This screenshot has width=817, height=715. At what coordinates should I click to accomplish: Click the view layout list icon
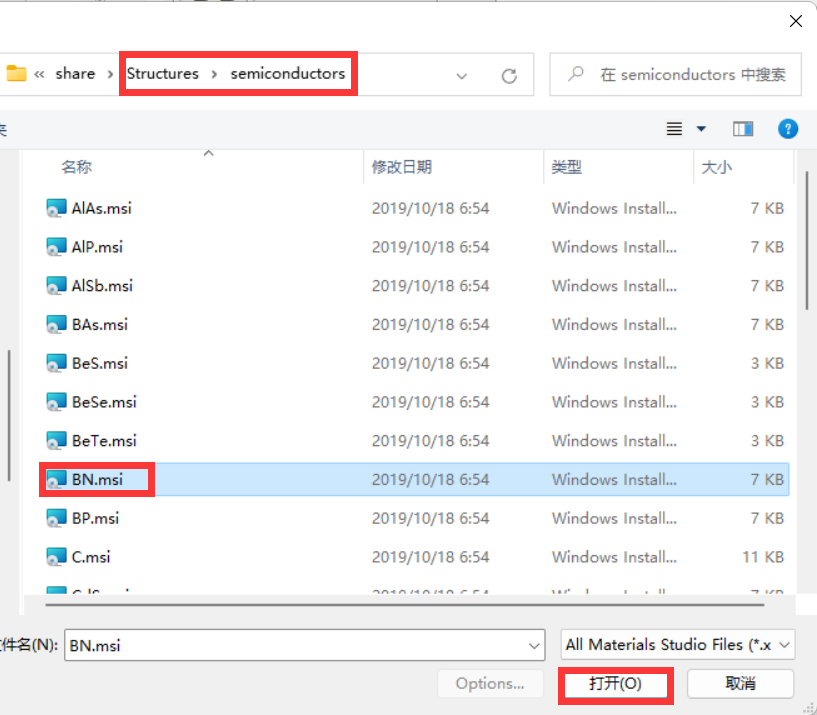coord(674,129)
